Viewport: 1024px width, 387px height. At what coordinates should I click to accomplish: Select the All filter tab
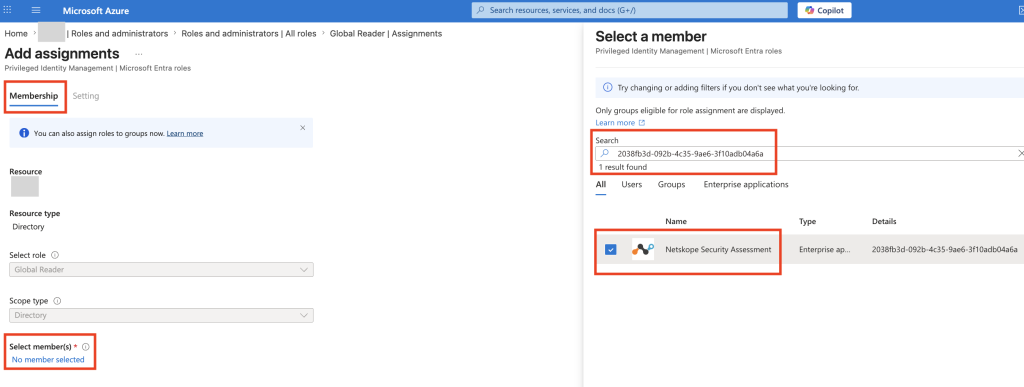pyautogui.click(x=601, y=185)
